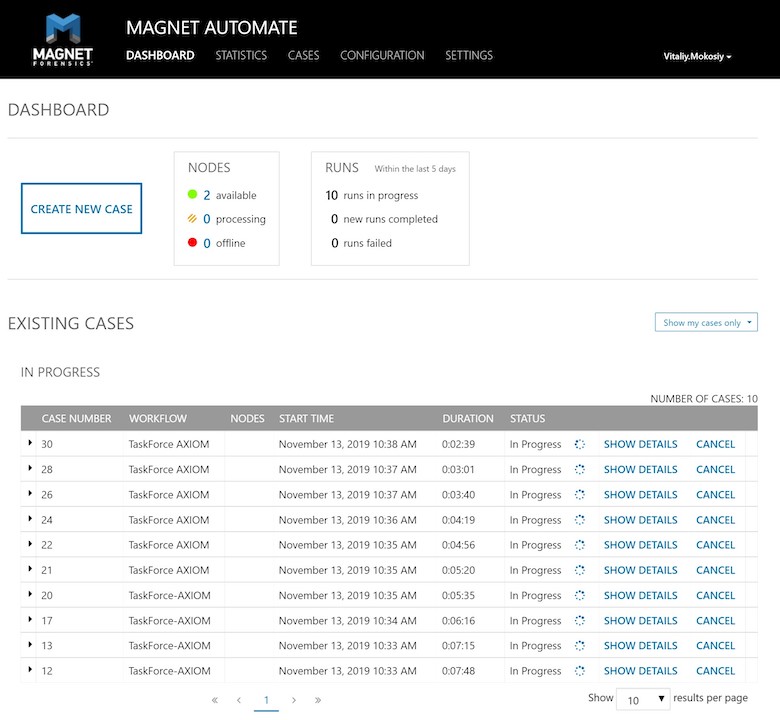
Task: Expand case 28 row
Action: [30, 468]
